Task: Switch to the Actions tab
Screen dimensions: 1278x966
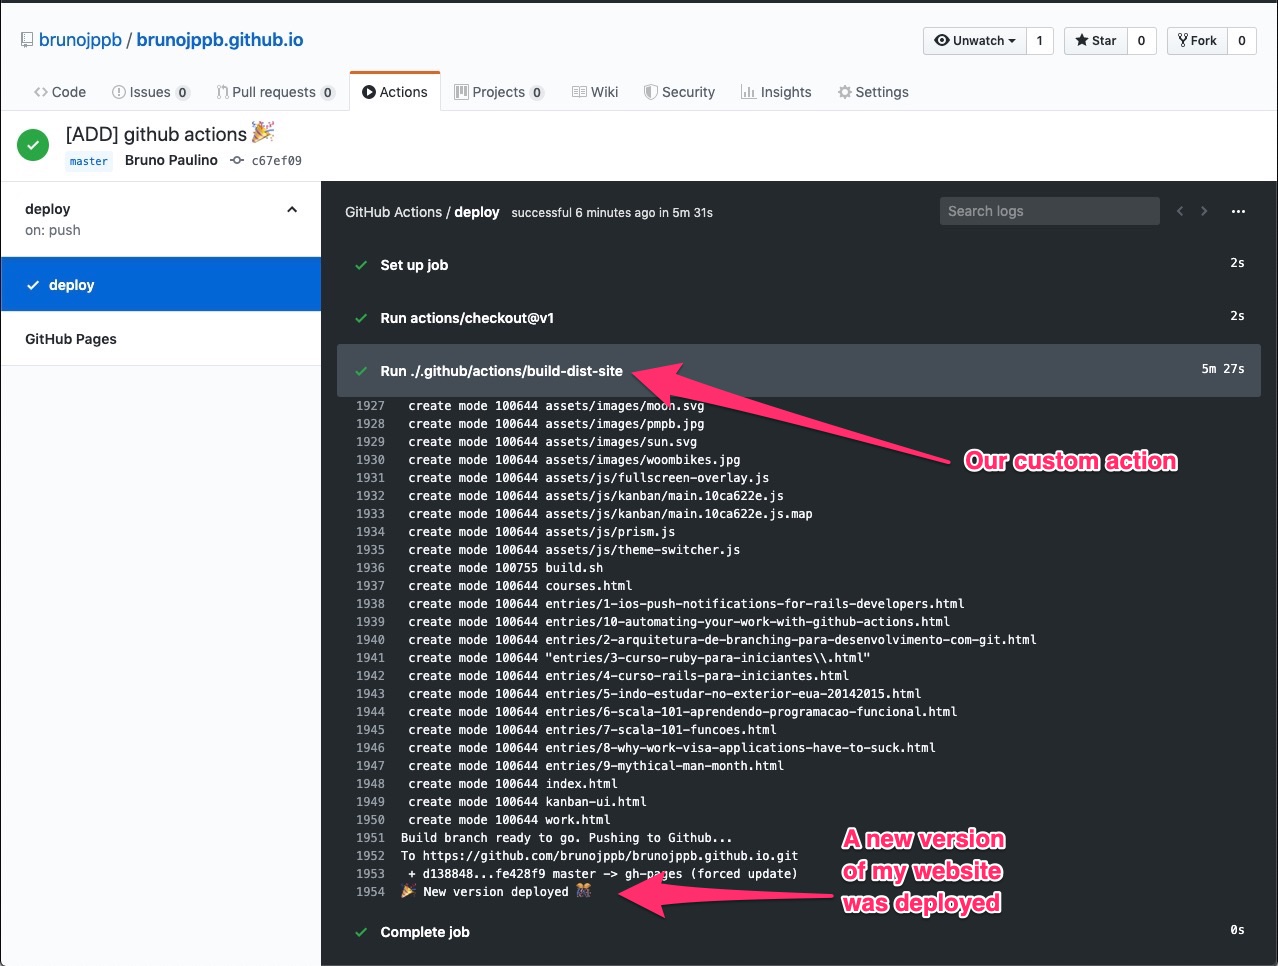Action: (395, 91)
